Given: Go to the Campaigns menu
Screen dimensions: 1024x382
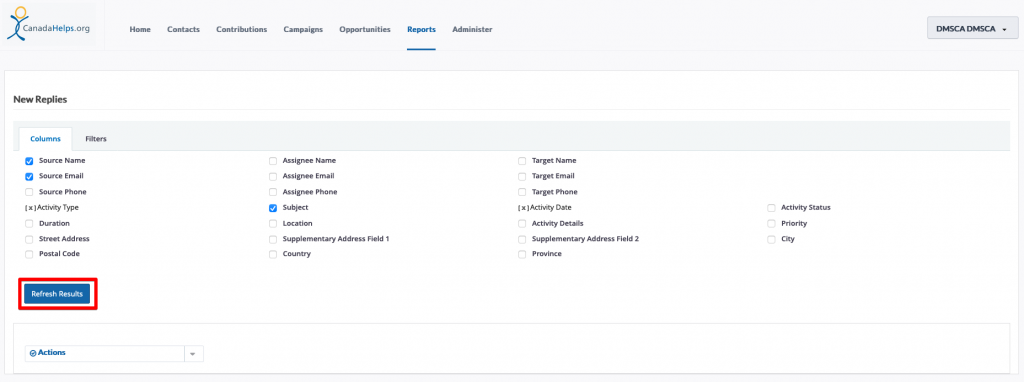Looking at the screenshot, I should click(303, 29).
